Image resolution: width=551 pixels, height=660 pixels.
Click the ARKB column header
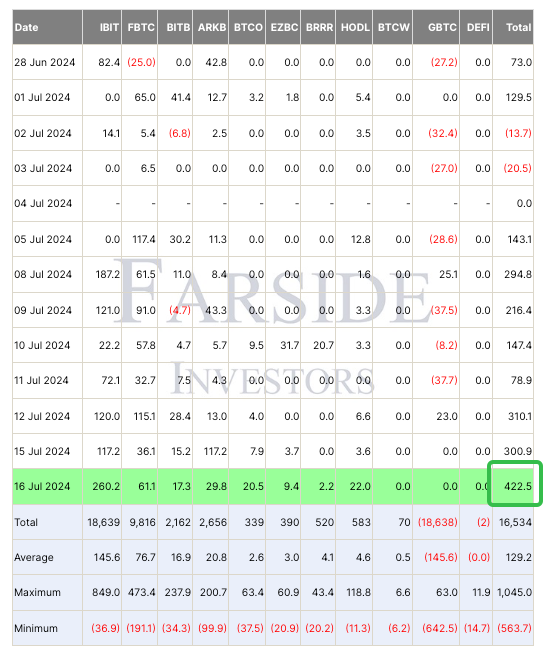click(212, 27)
